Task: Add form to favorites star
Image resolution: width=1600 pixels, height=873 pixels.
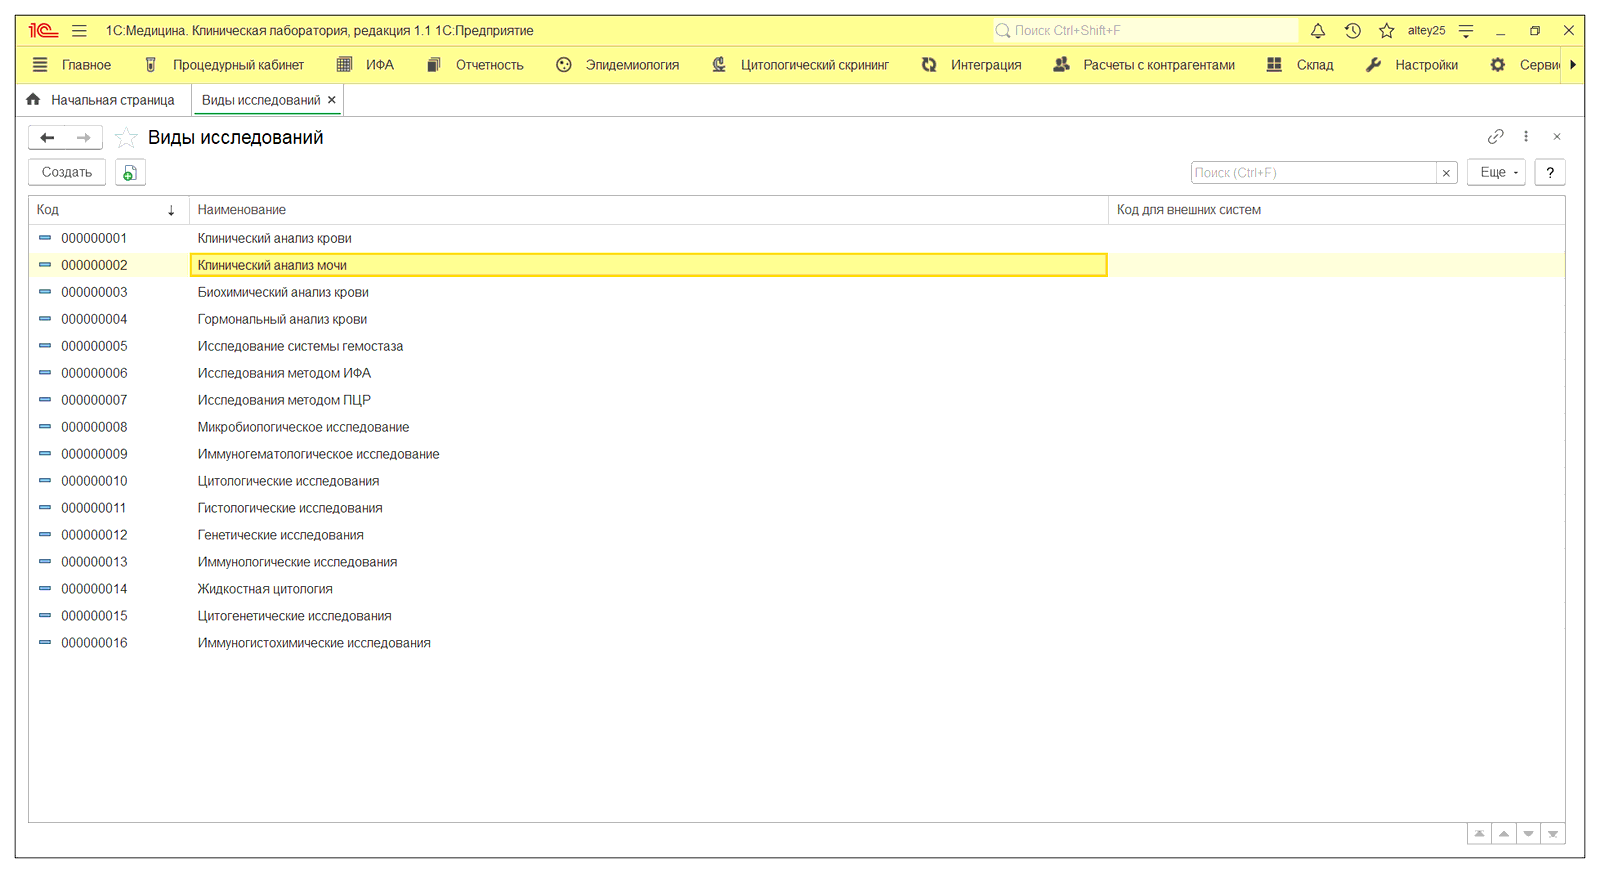Action: point(126,138)
